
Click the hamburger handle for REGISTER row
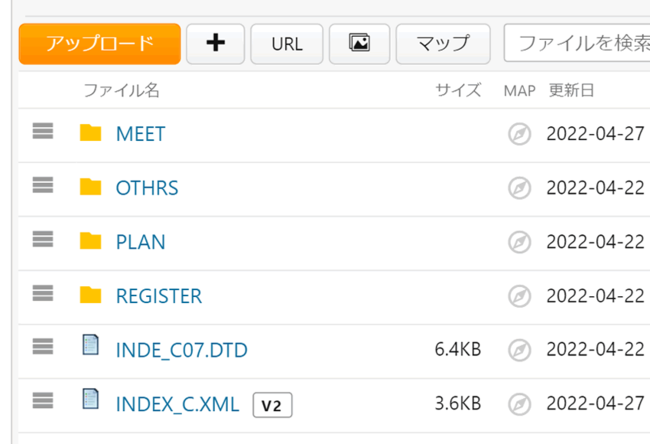point(42,294)
